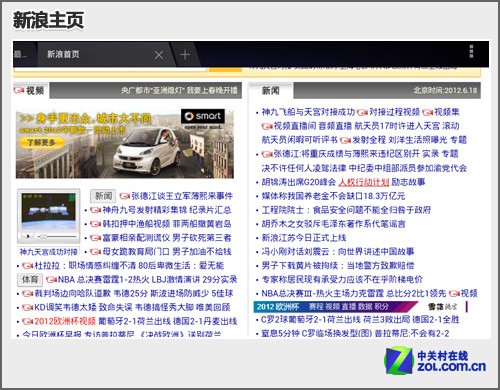Click the search input field under the tab bar
This screenshot has height=390, width=500.
point(110,69)
